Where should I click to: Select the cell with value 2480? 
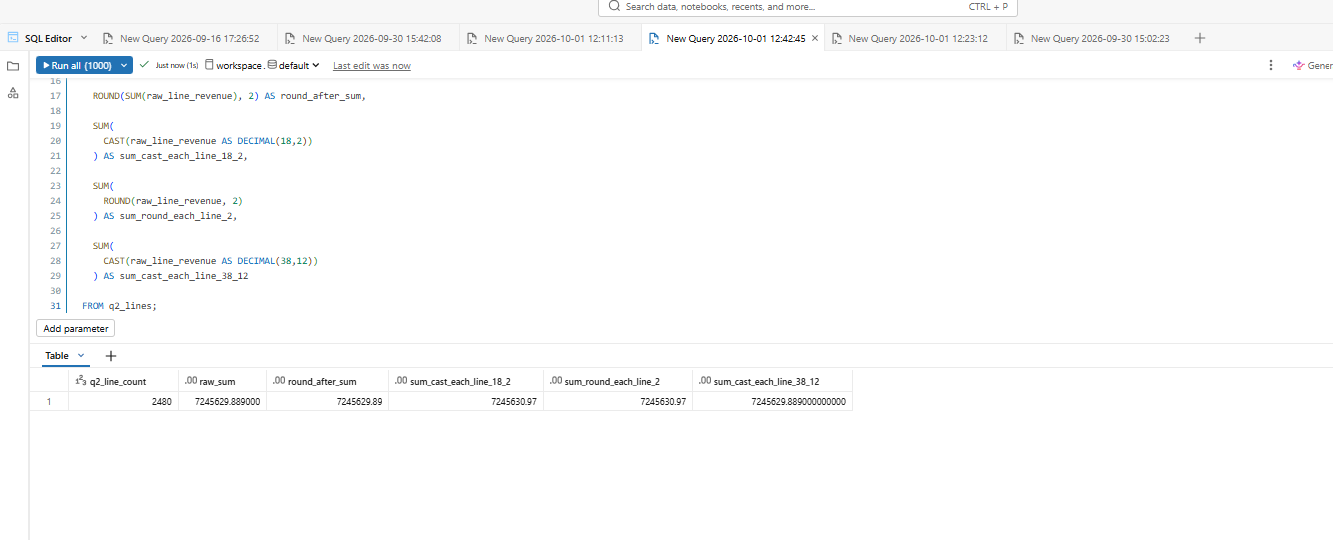pos(123,402)
